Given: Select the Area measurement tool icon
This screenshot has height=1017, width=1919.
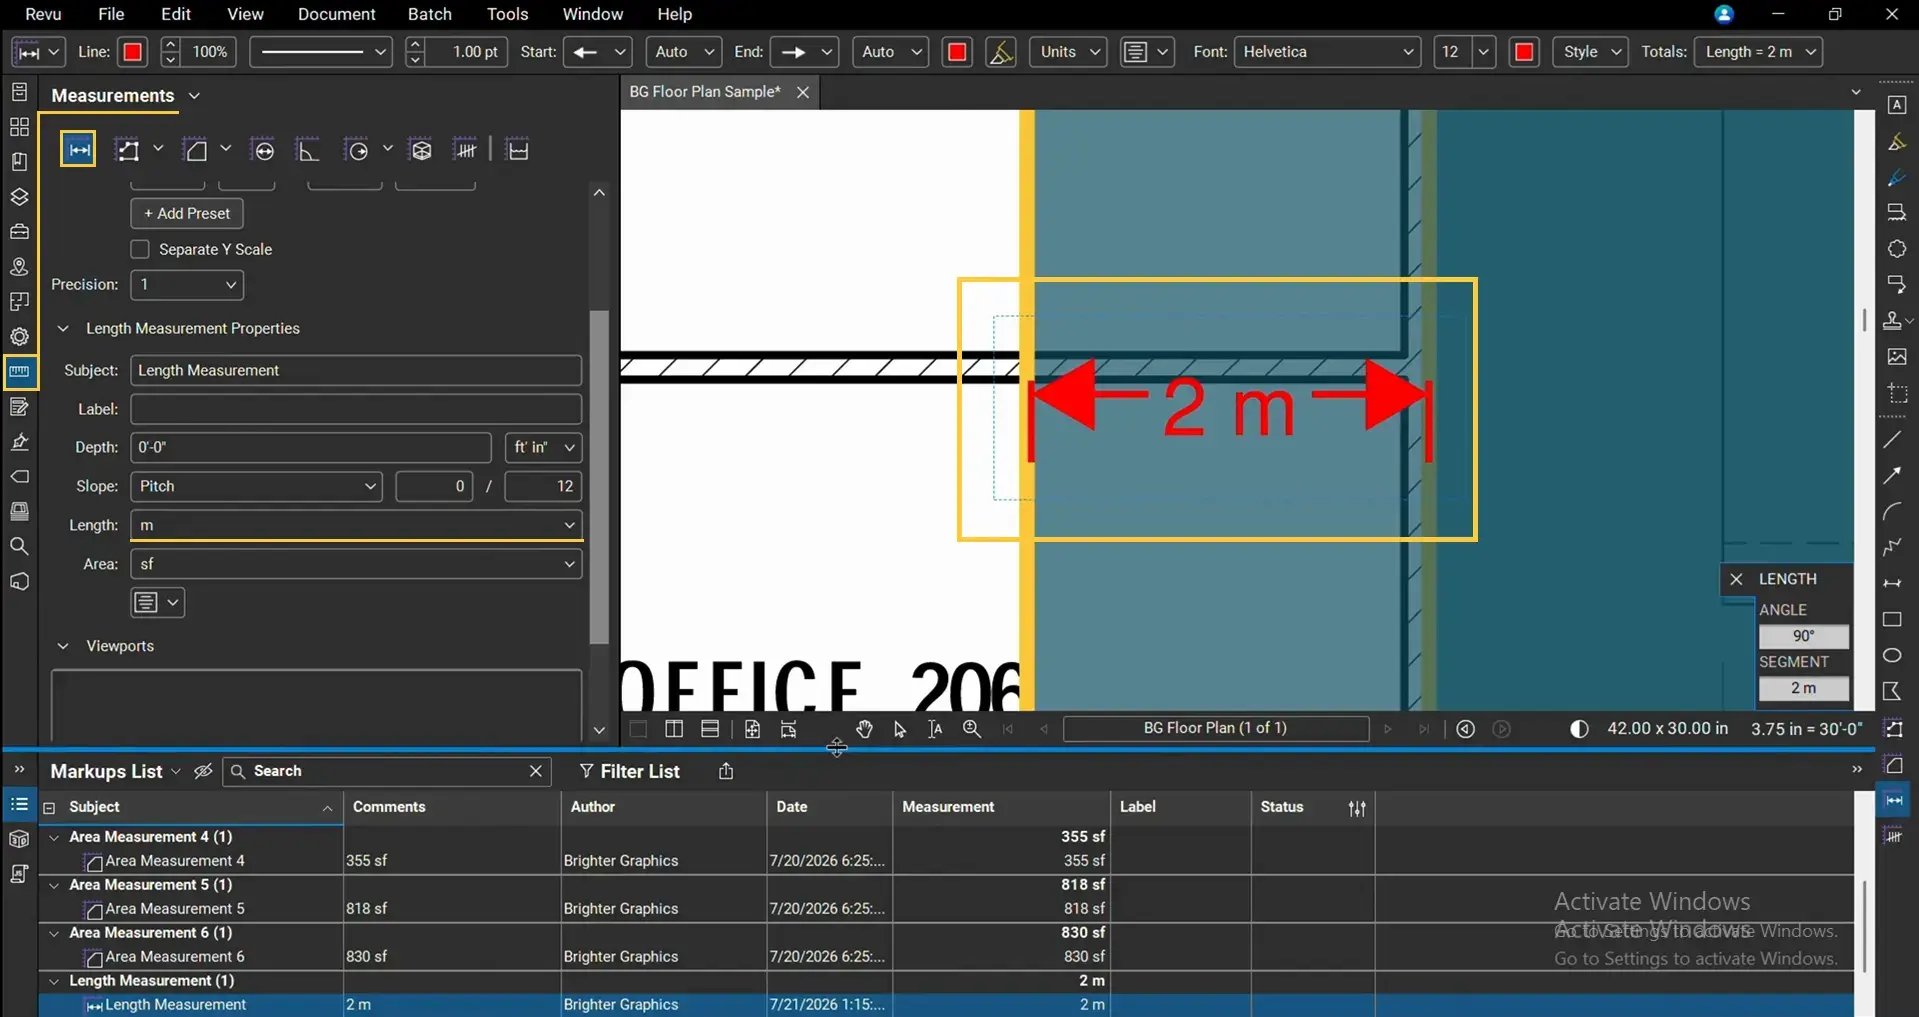Looking at the screenshot, I should pos(196,150).
